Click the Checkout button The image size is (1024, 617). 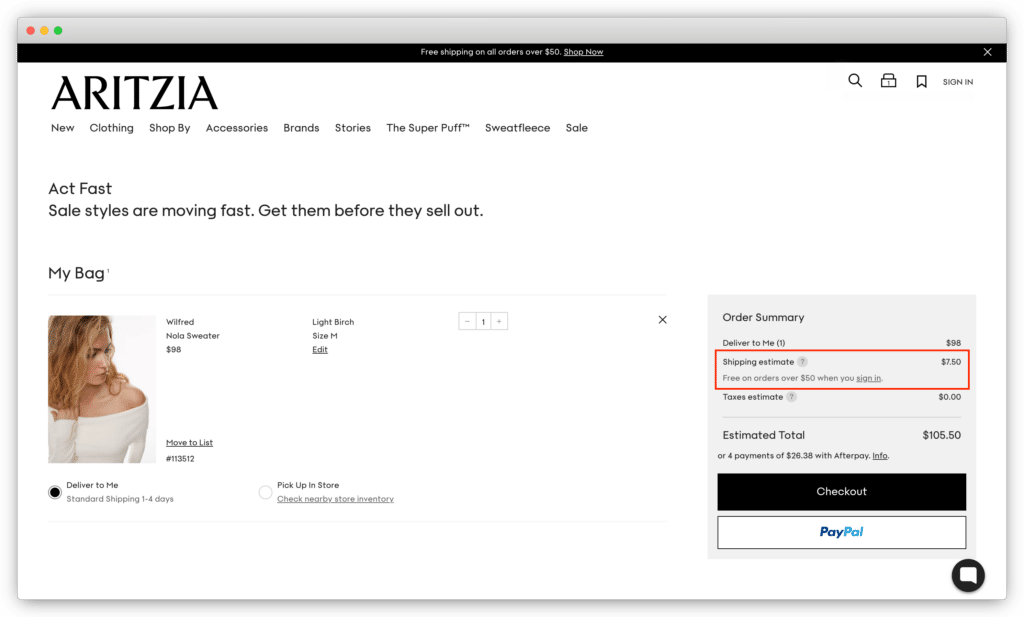[x=841, y=492]
